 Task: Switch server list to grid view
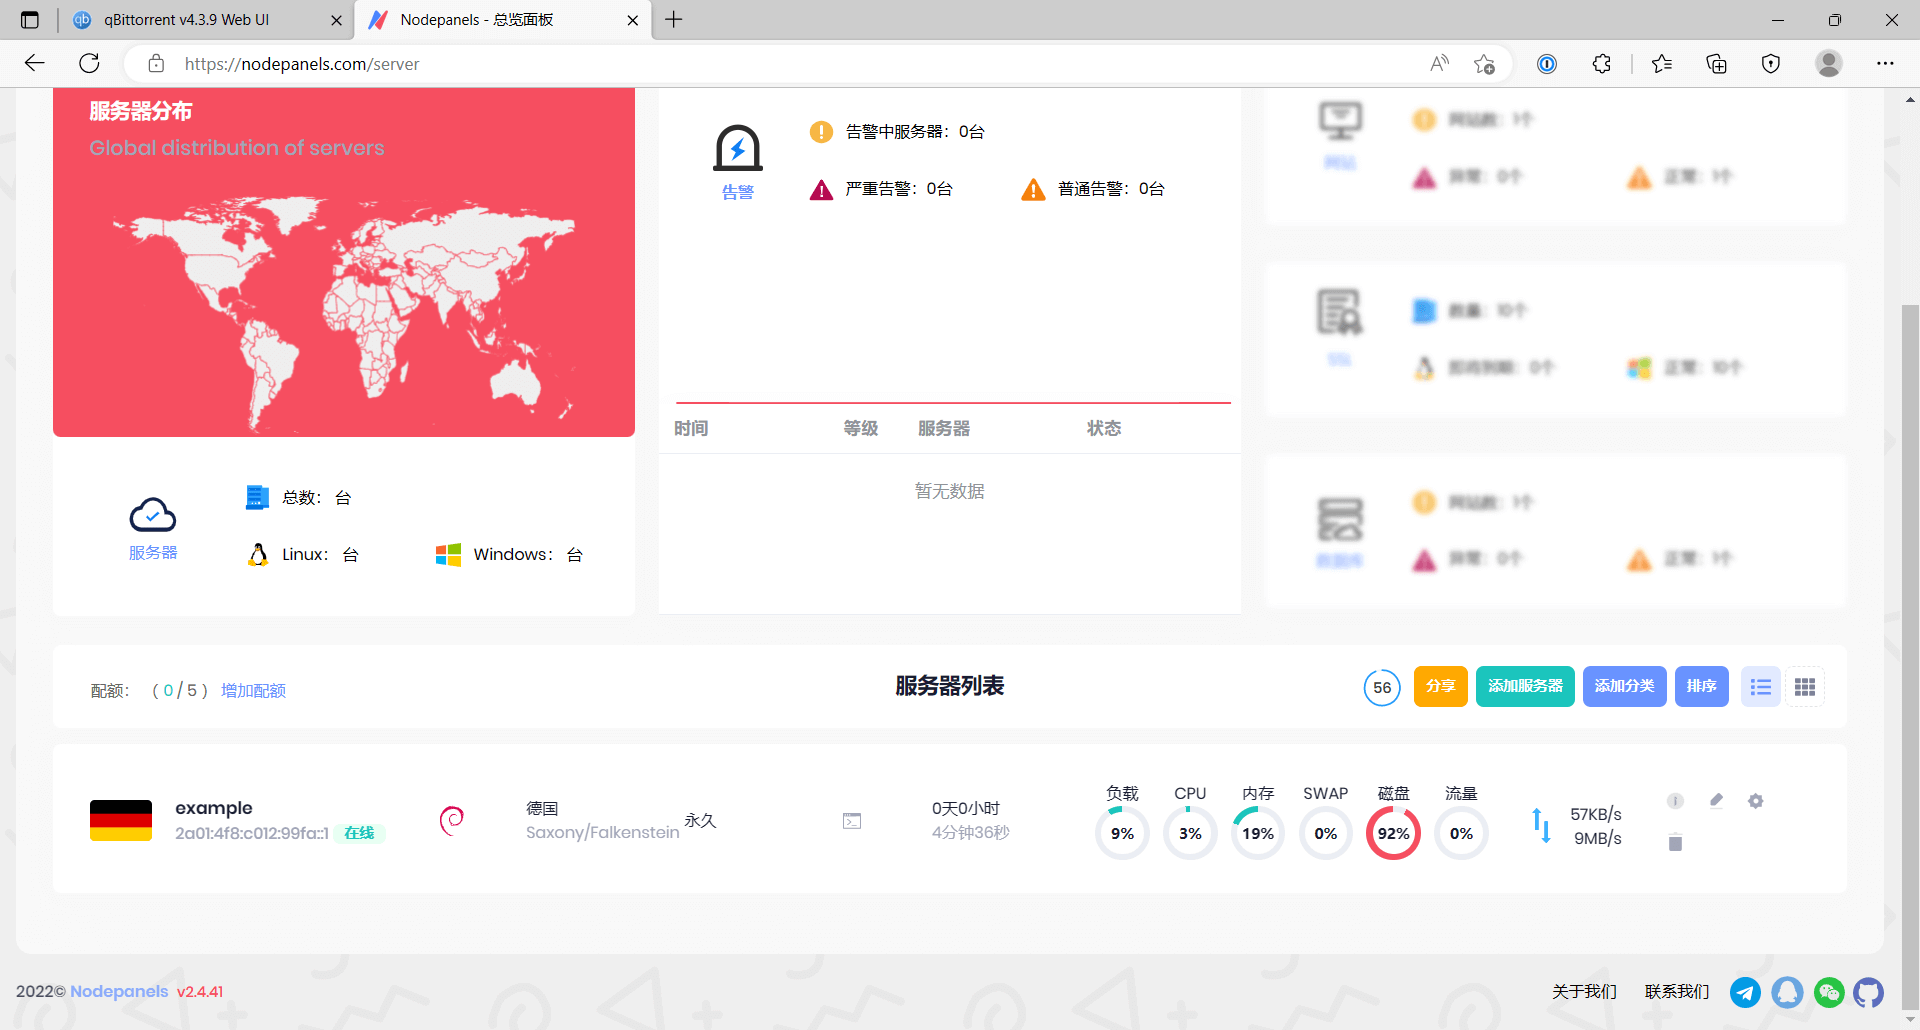coord(1805,687)
